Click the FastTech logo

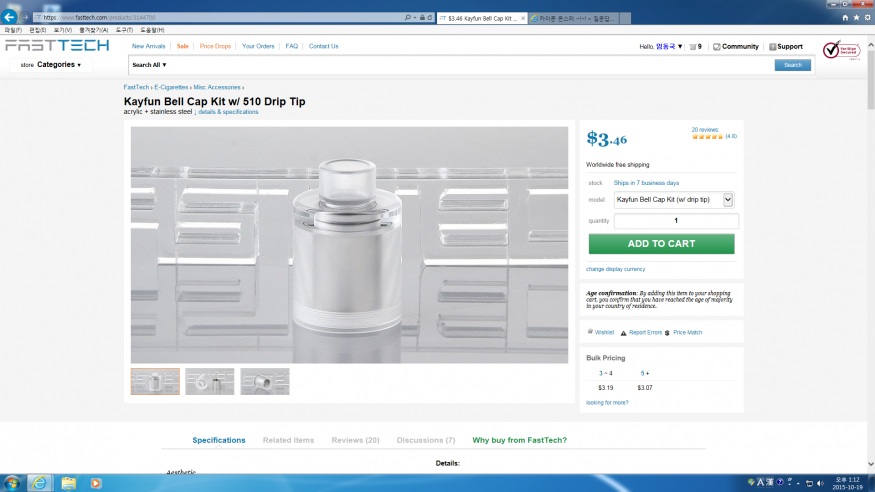click(57, 45)
